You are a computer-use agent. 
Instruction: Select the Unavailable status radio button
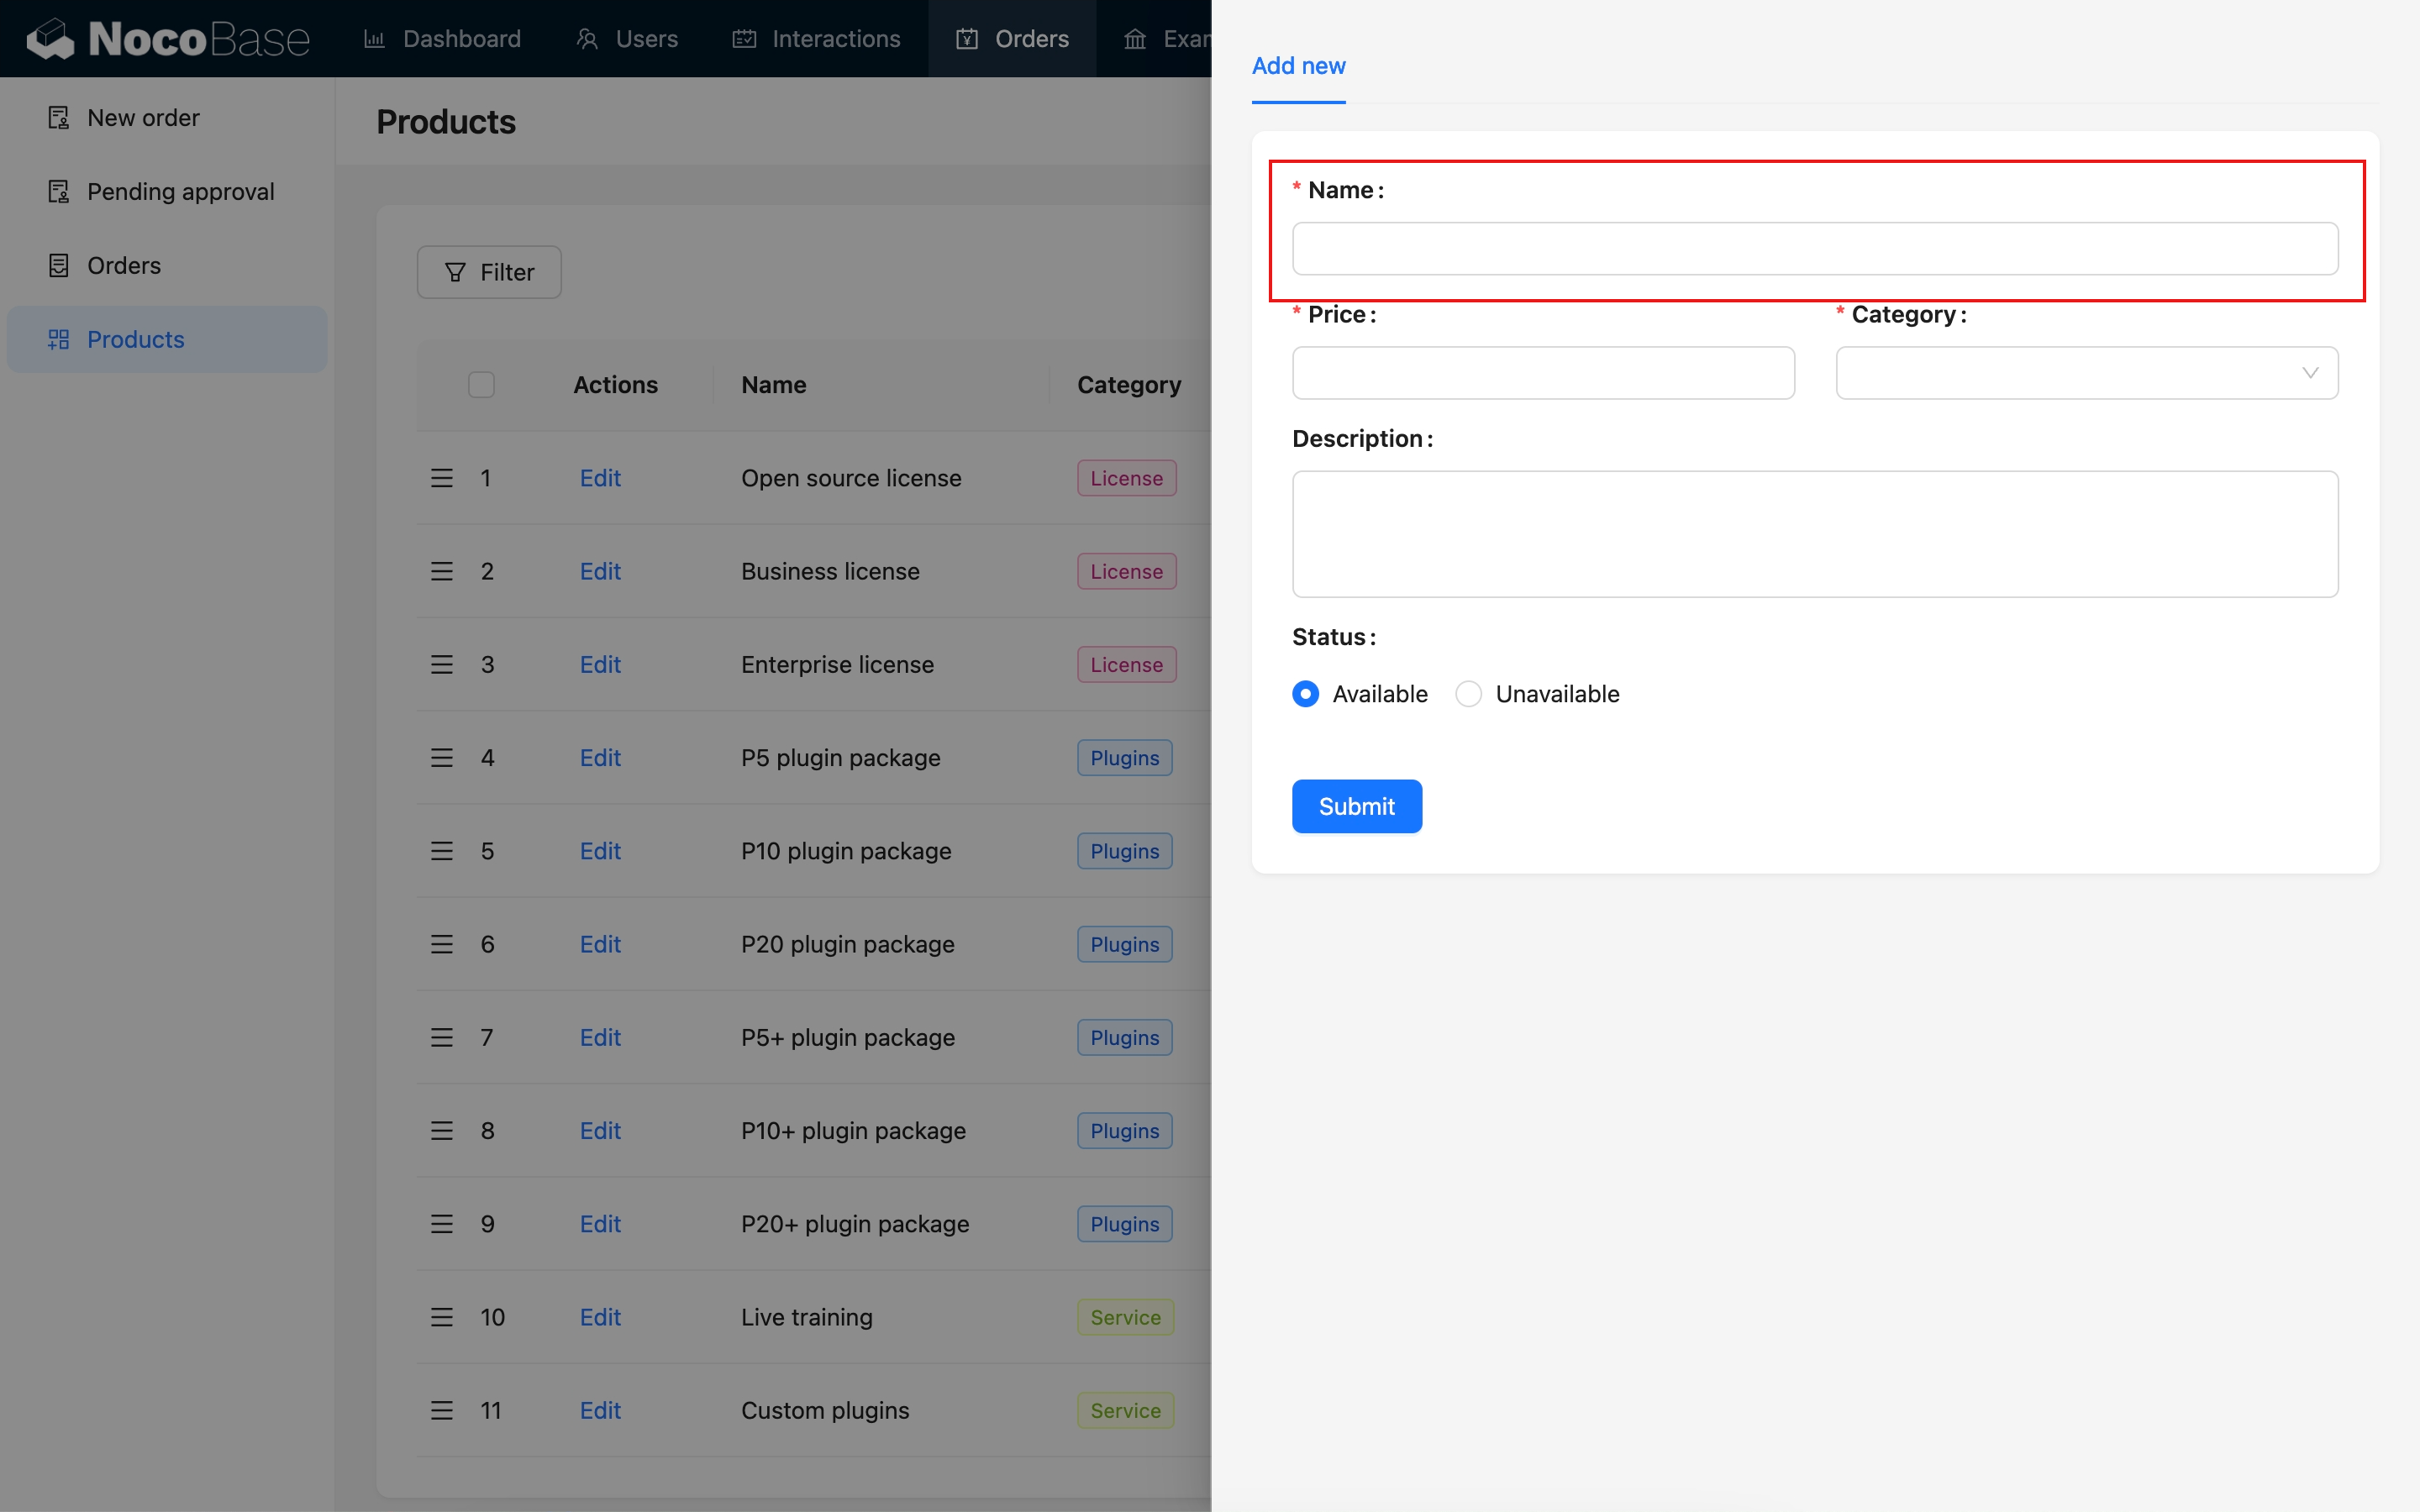point(1468,694)
